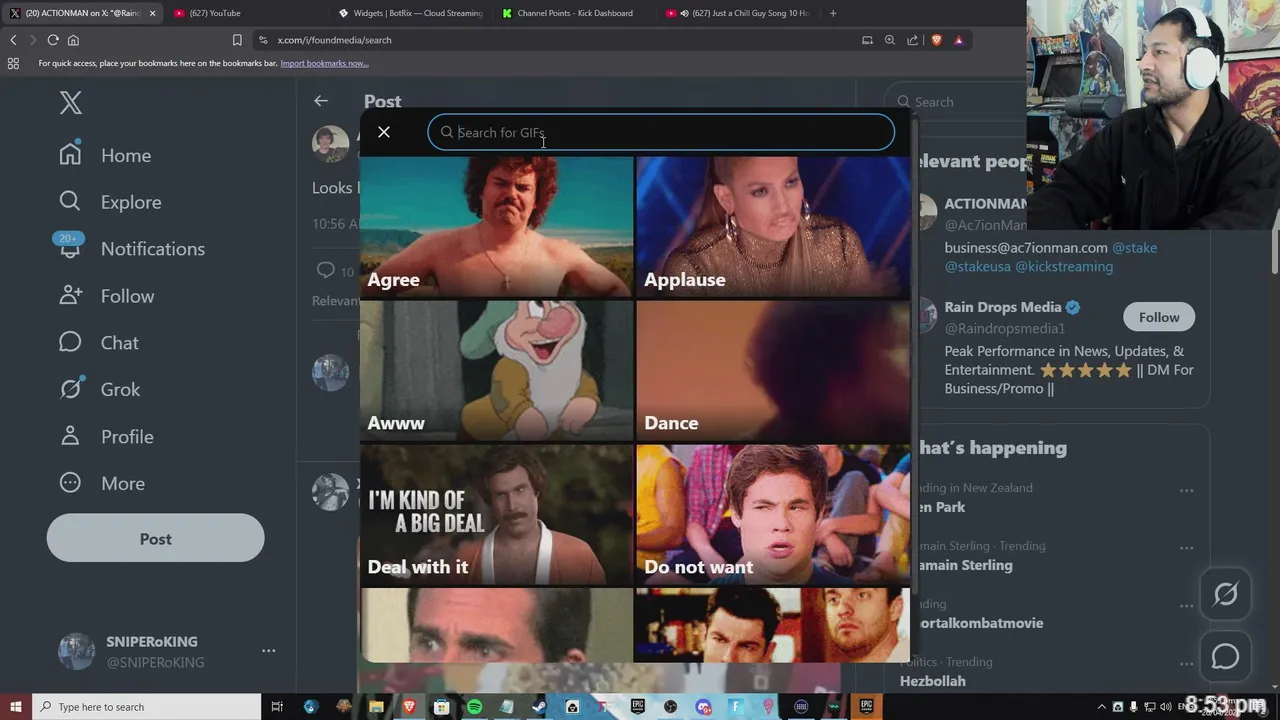The width and height of the screenshot is (1280, 720).
Task: Select the Deal with it GIF category
Action: (496, 515)
